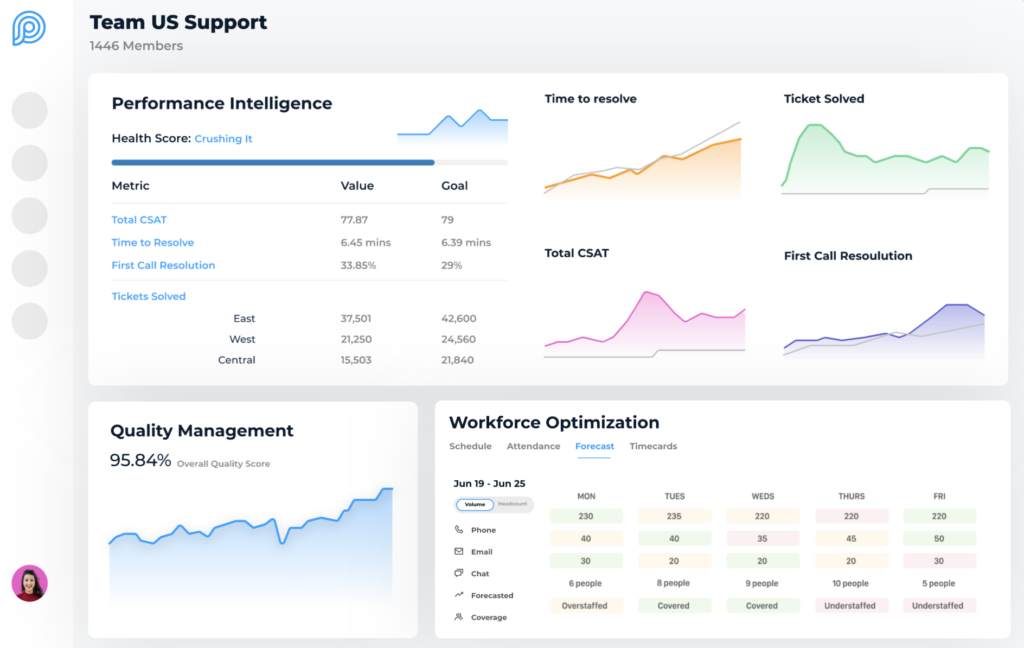
Task: Open the Schedule tab
Action: click(470, 446)
